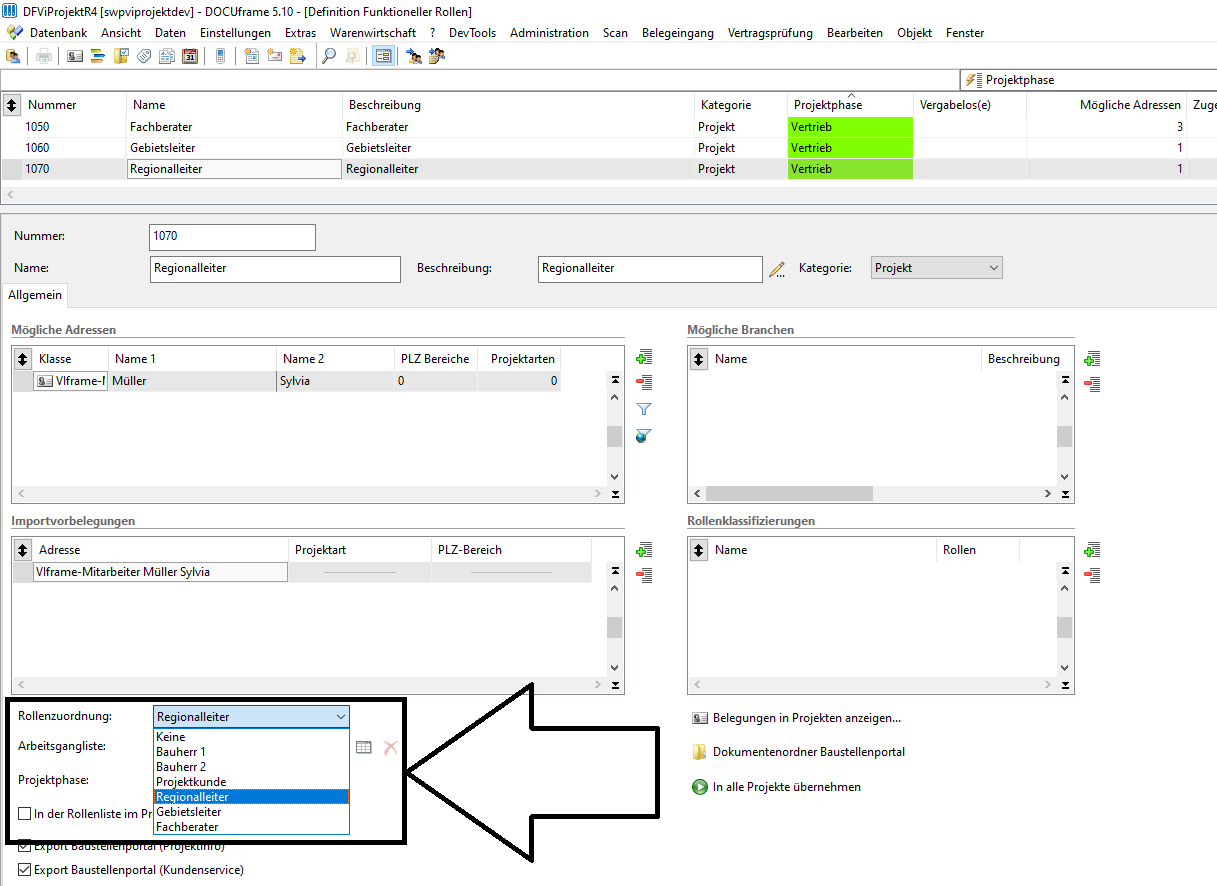1217x886 pixels.
Task: Choose 'Projektkunde' in the dropdown list
Action: pyautogui.click(x=251, y=782)
